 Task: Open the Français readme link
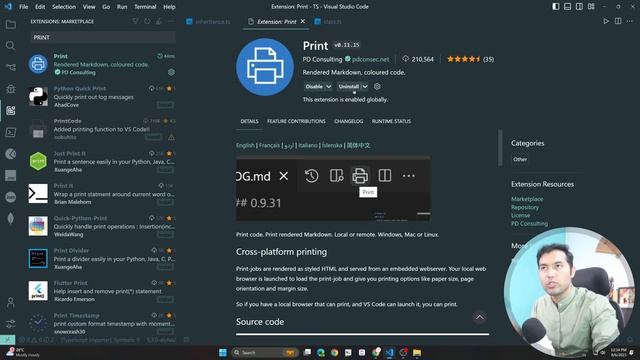click(269, 145)
